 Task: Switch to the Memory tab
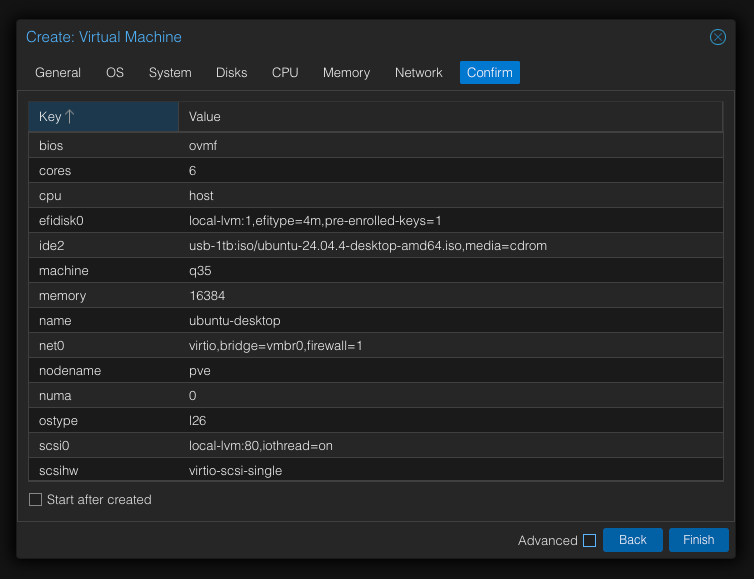click(346, 73)
